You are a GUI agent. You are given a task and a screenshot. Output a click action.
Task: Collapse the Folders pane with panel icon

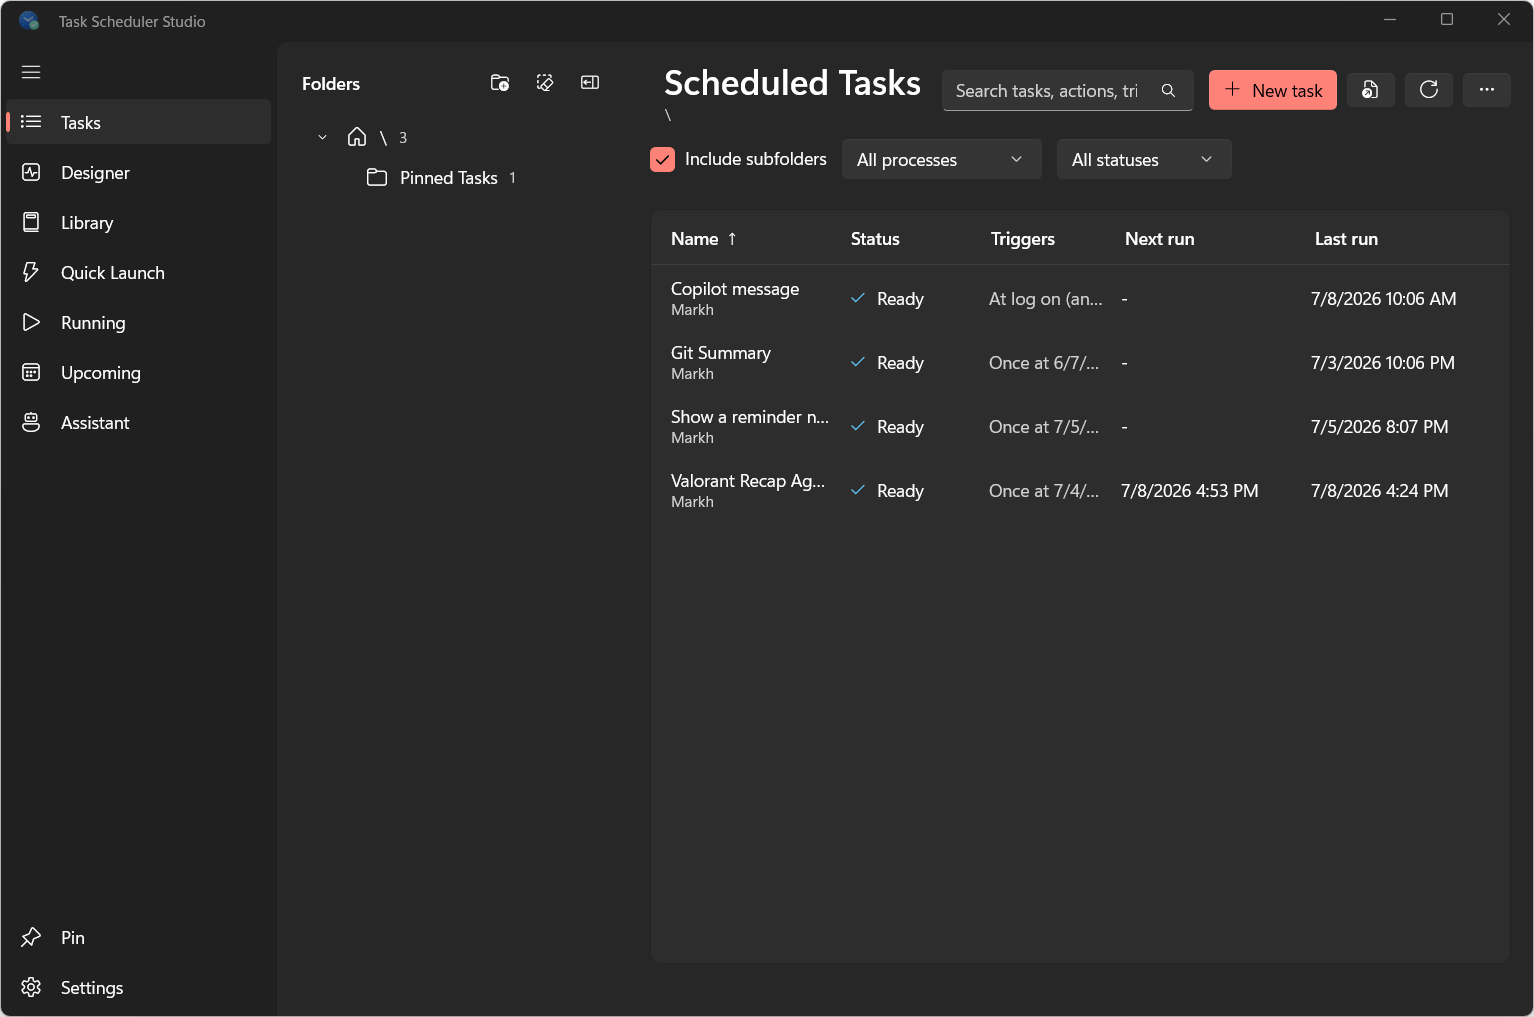[x=590, y=83]
